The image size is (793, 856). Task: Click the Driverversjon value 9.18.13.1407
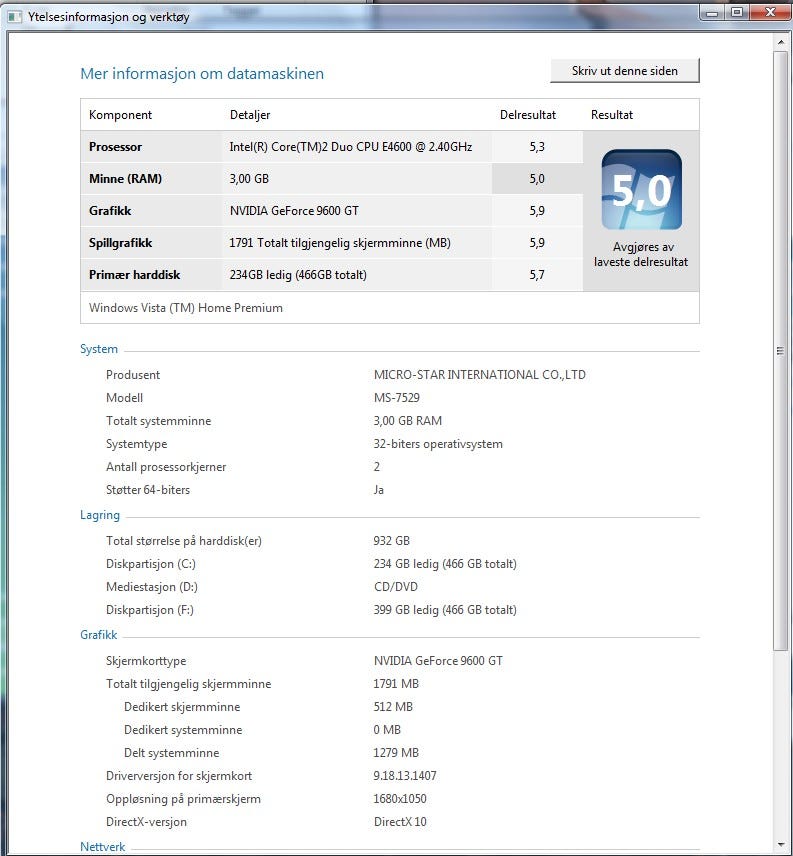coord(405,776)
